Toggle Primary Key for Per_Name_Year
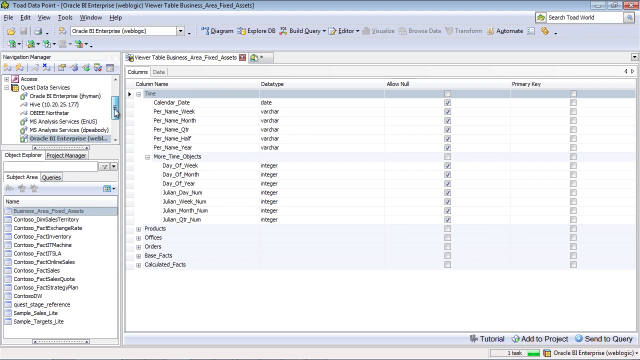 (x=573, y=148)
